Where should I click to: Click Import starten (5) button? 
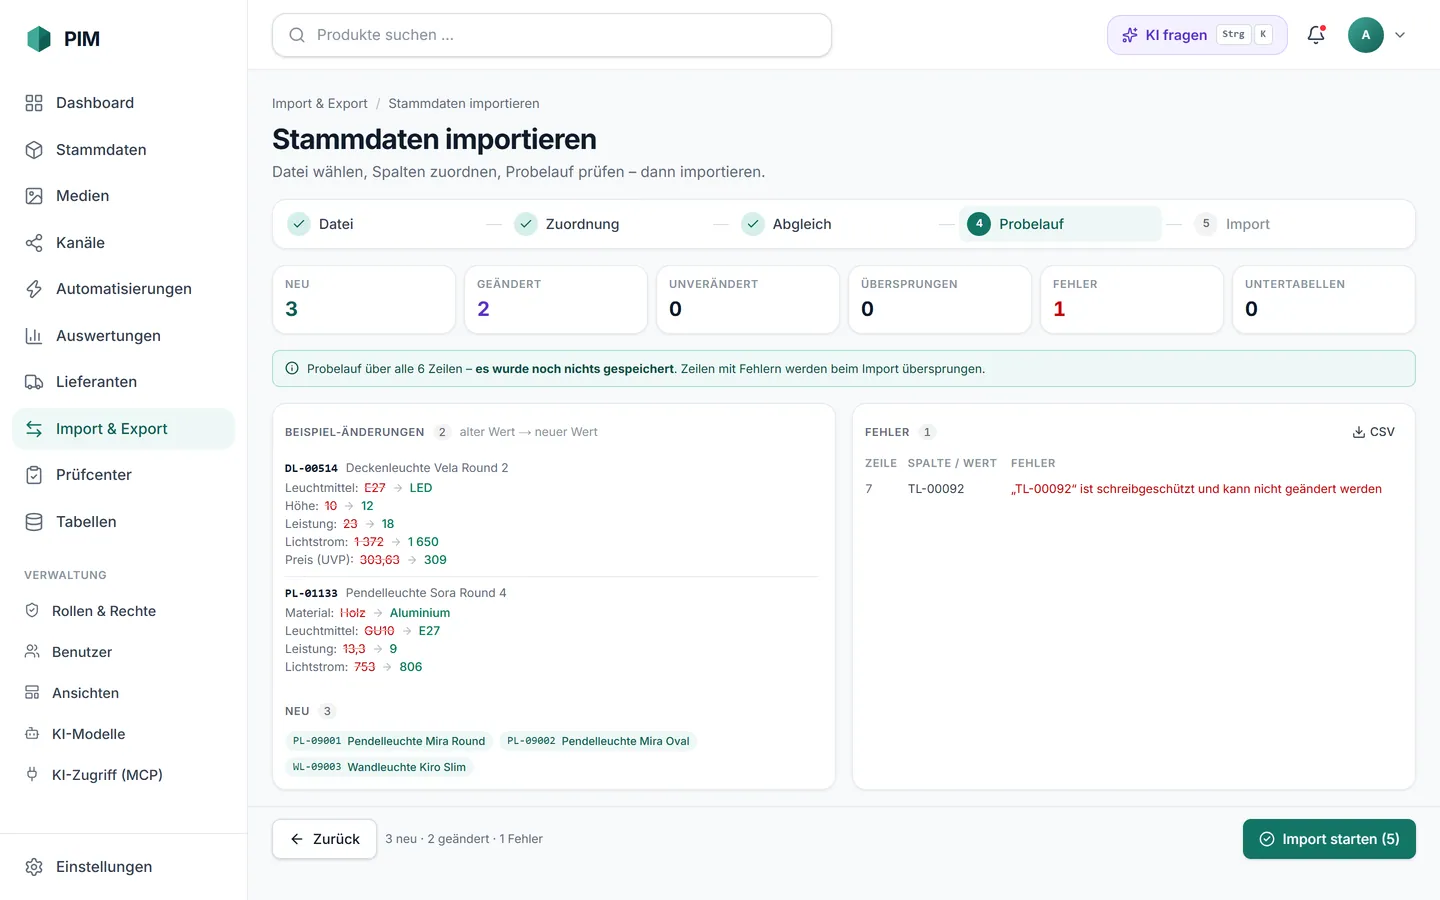point(1329,839)
